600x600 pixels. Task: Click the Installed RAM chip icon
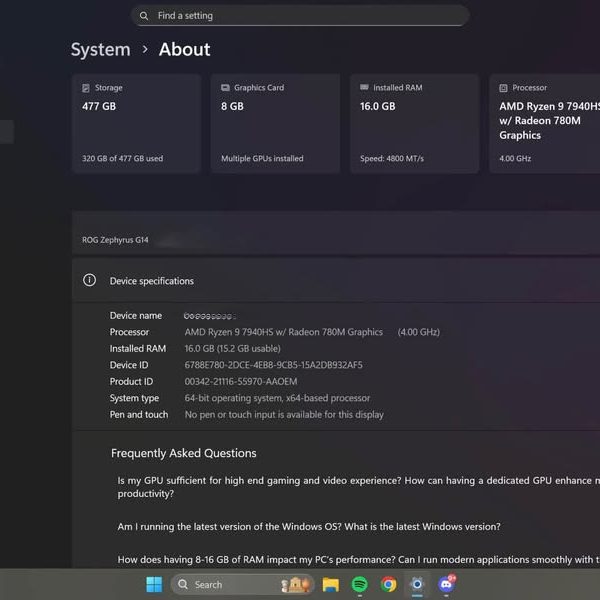point(364,88)
